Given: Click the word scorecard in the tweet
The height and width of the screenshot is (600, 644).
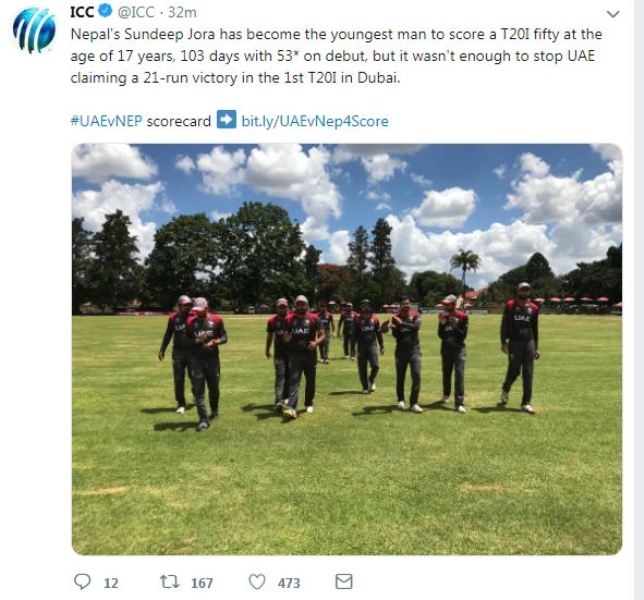Looking at the screenshot, I should [179, 121].
